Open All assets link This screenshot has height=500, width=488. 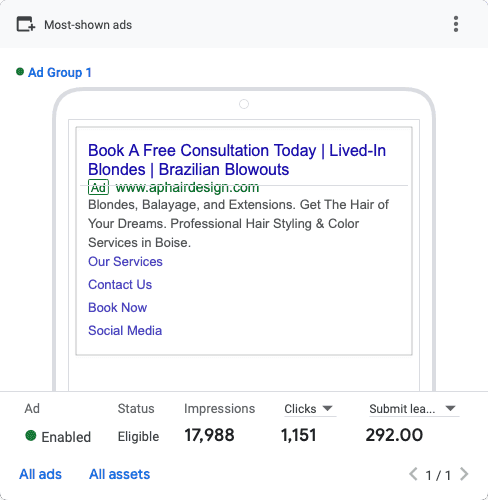tap(119, 474)
